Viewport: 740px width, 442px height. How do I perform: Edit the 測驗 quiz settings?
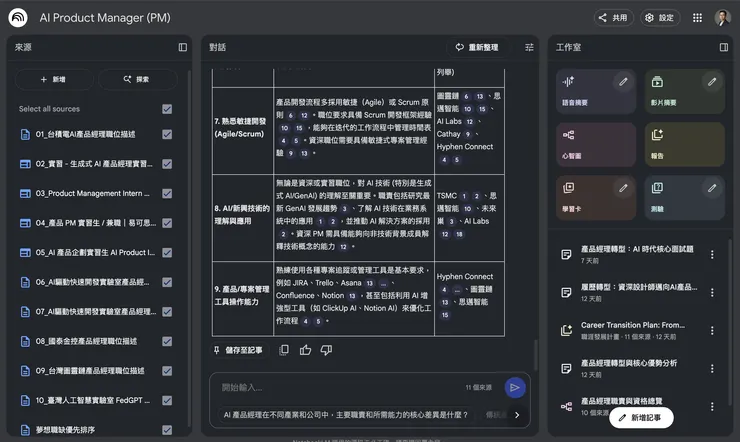(x=712, y=188)
